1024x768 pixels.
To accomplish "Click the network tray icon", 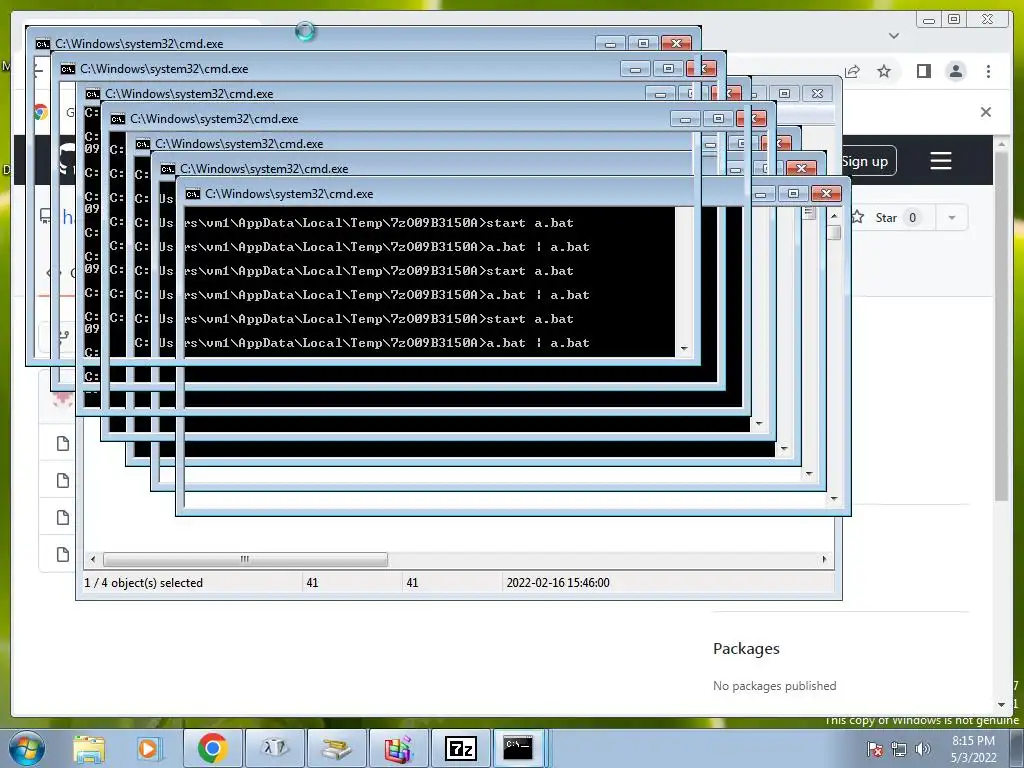I will tap(899, 749).
